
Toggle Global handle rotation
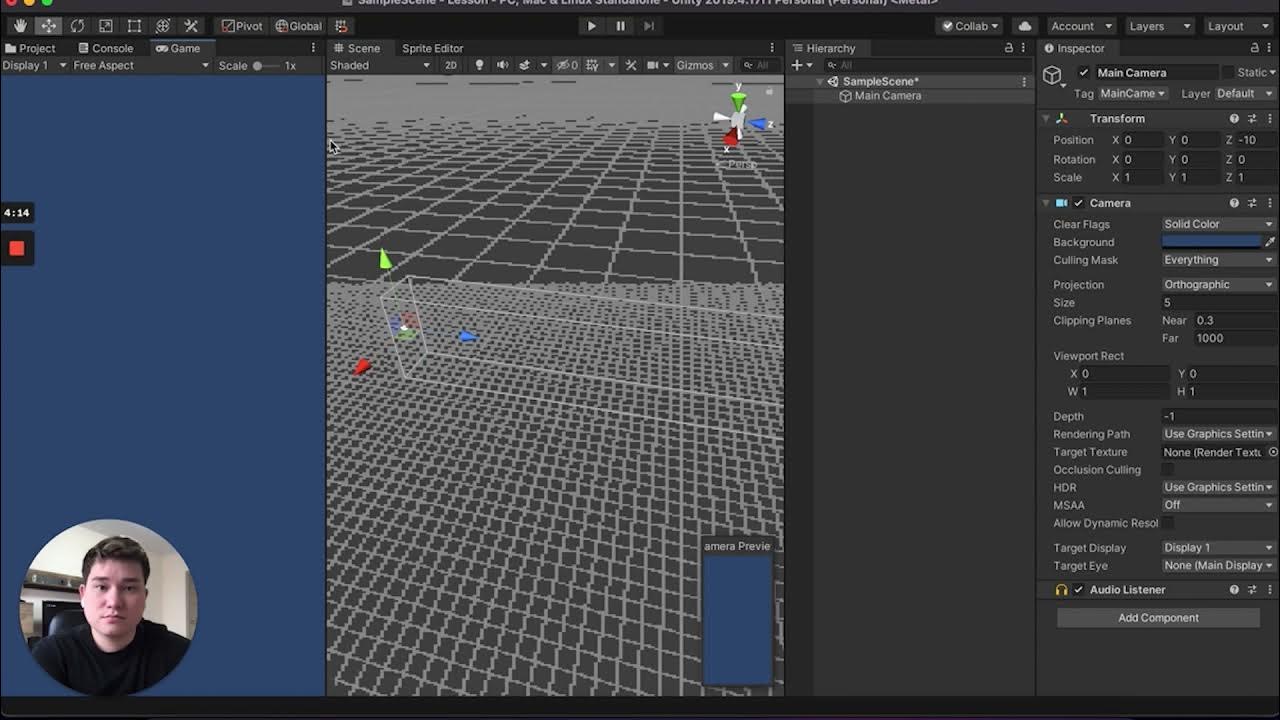pos(298,26)
